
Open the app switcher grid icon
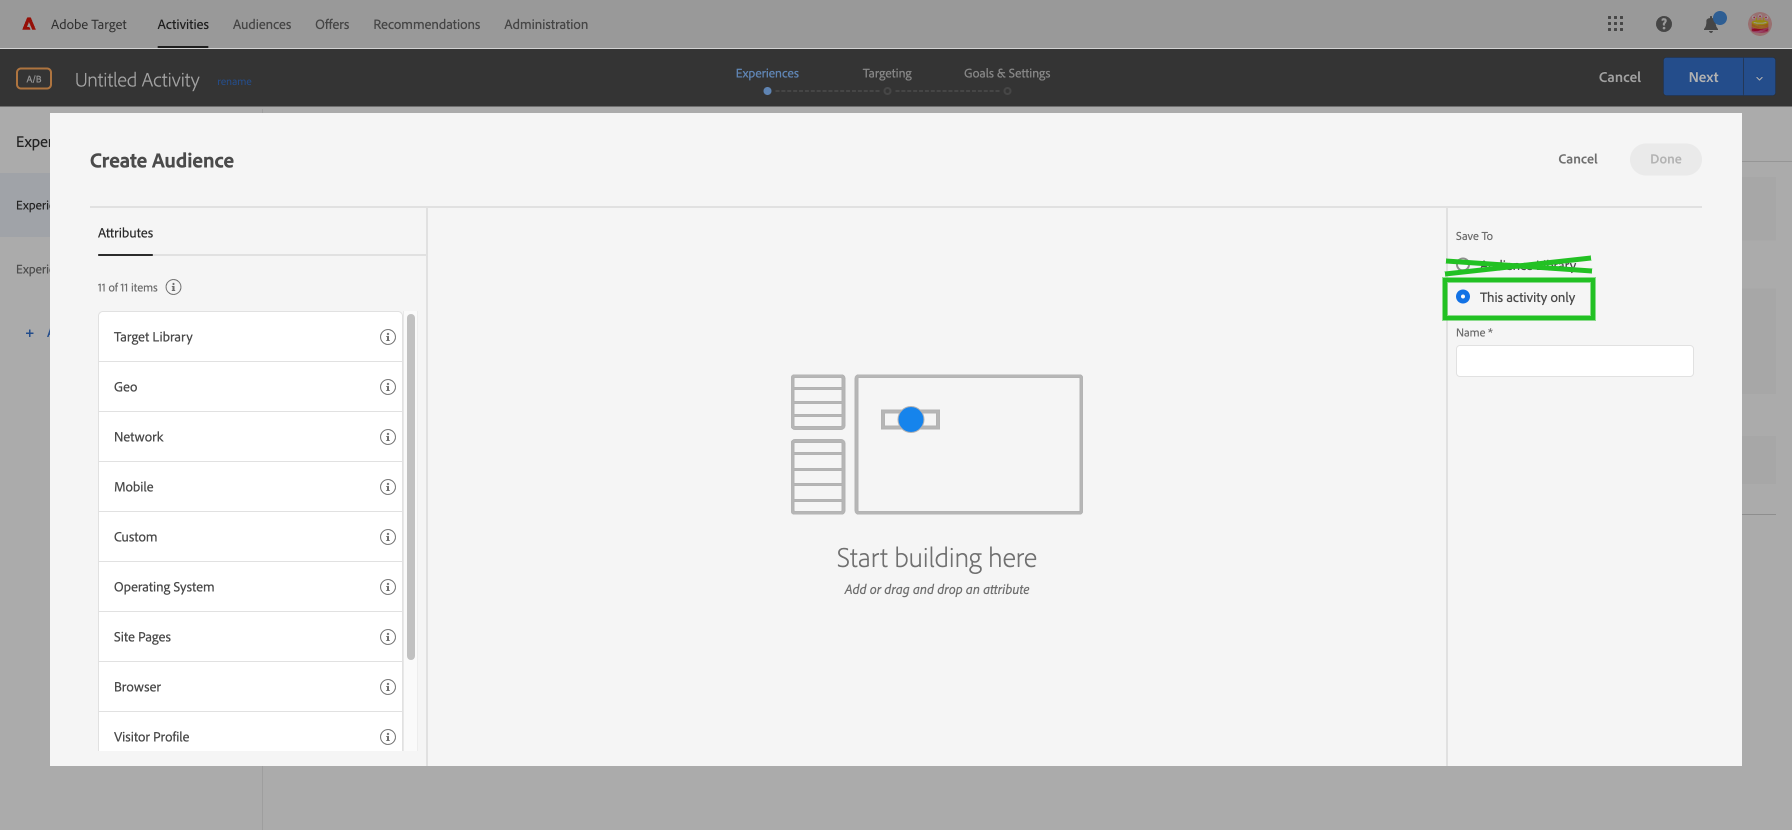(1615, 24)
